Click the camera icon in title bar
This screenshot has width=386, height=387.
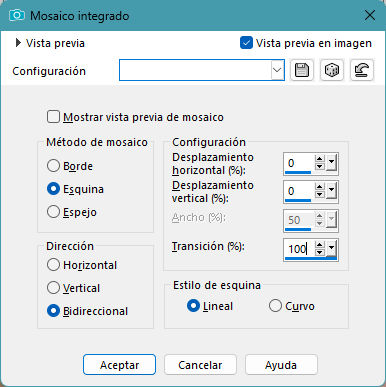17,15
